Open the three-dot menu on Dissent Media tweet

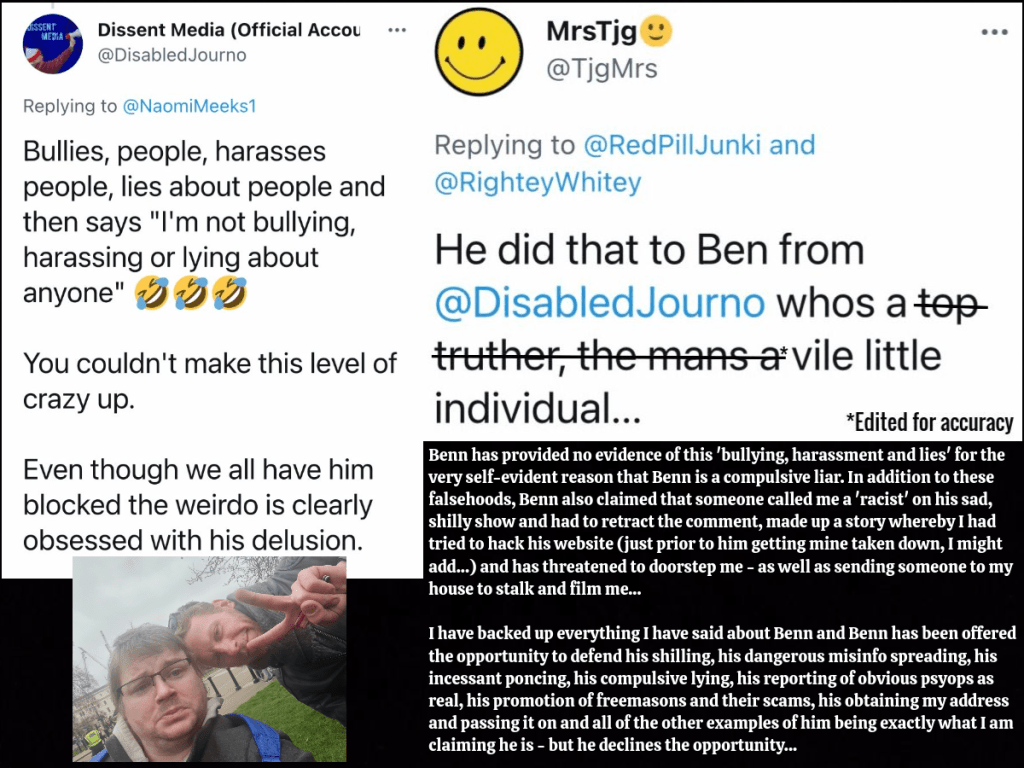[397, 30]
